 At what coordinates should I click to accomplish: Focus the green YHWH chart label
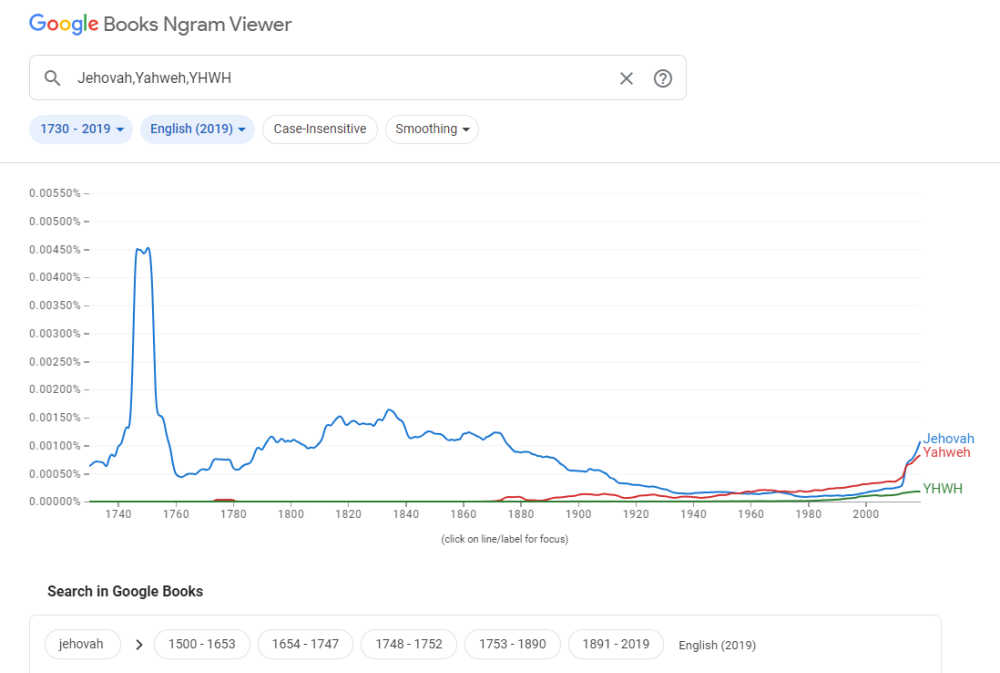point(942,489)
